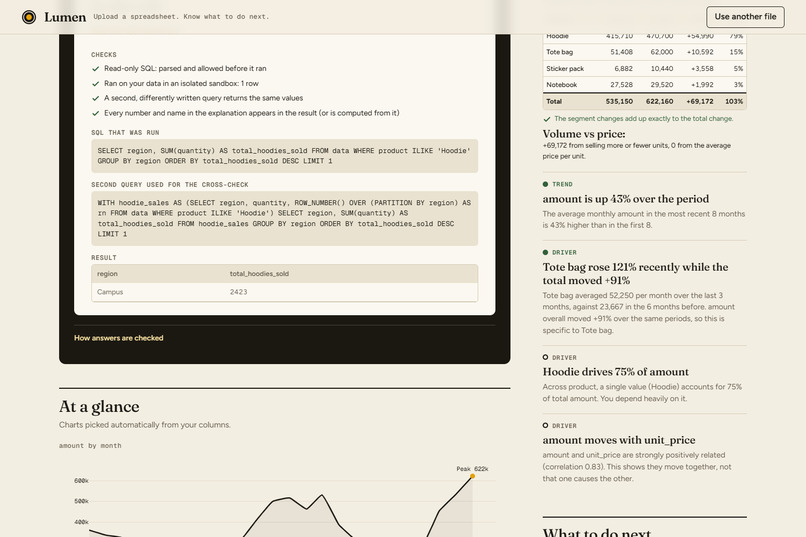
Task: Click the At a glance heading
Action: pyautogui.click(x=99, y=406)
